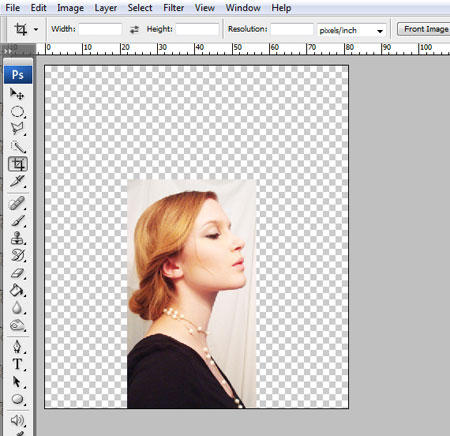This screenshot has height=436, width=450.
Task: Open crop tool preset picker arrow
Action: tap(36, 29)
